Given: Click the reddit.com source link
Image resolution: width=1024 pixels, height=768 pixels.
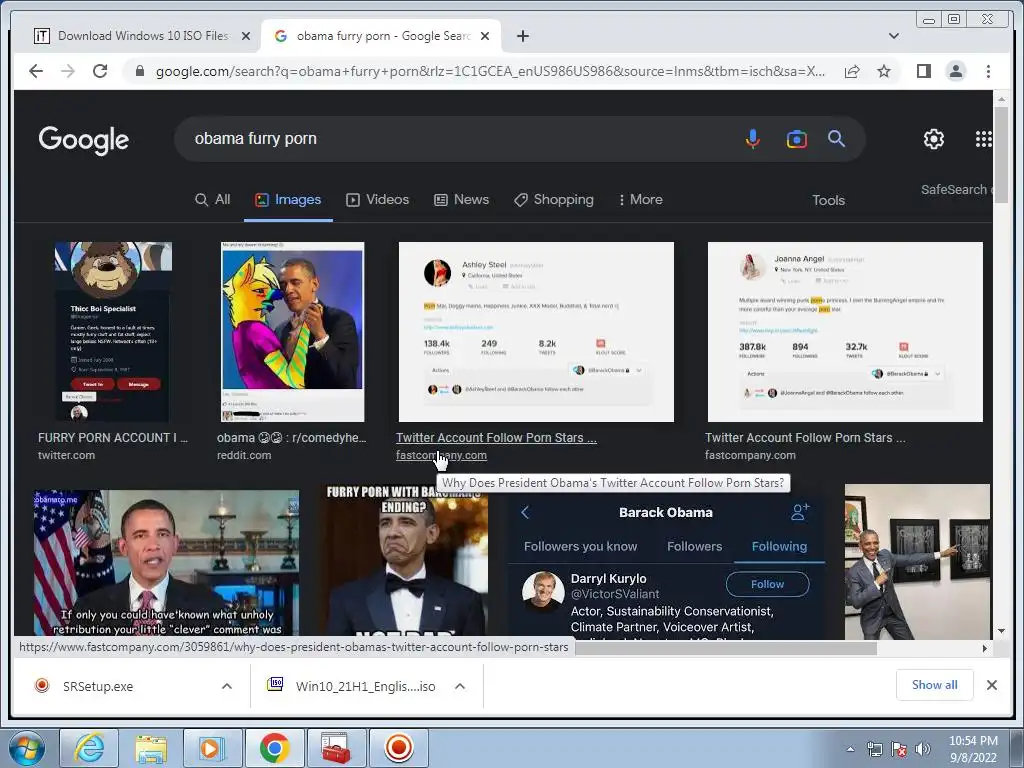Looking at the screenshot, I should 244,455.
